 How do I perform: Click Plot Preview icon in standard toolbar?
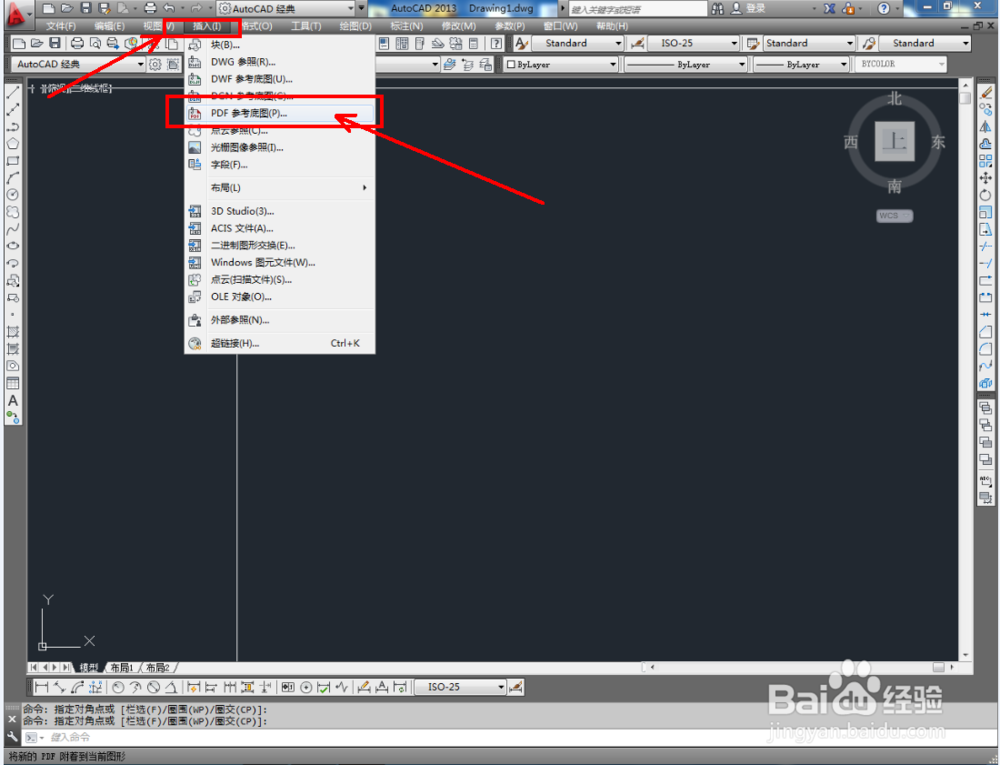pyautogui.click(x=95, y=43)
